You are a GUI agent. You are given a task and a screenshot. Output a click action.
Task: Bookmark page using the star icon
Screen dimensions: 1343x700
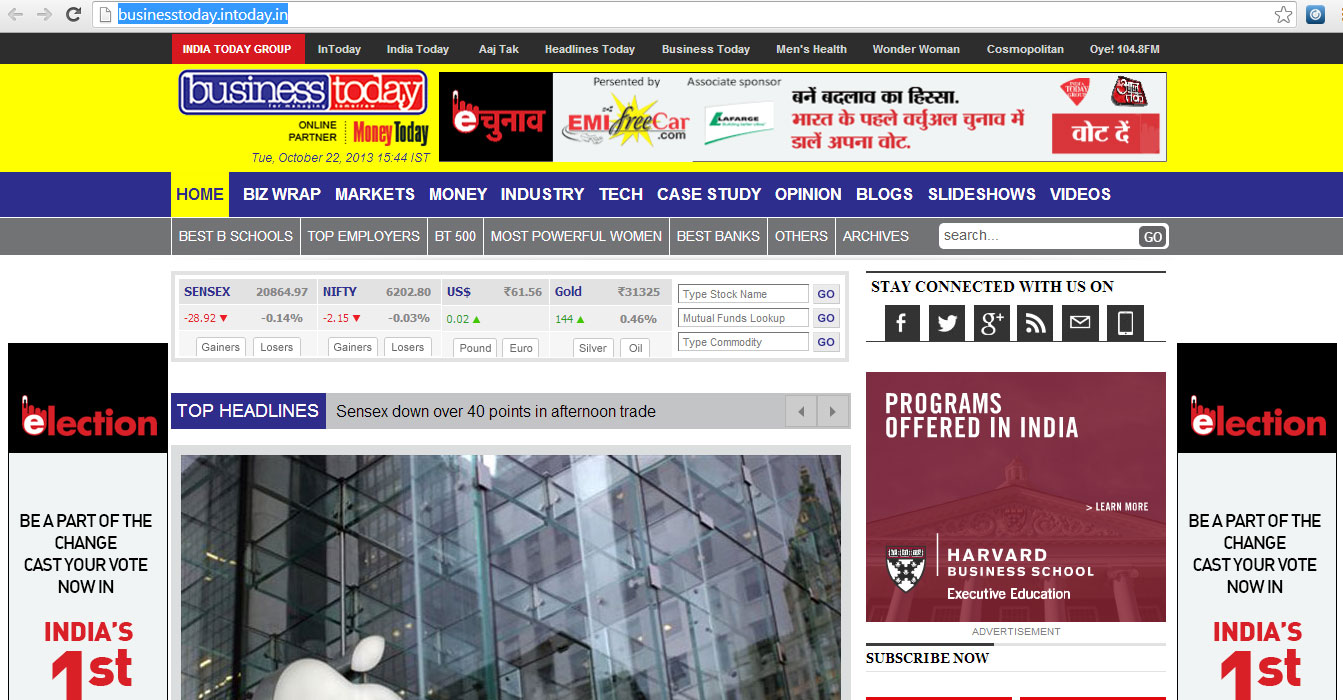pos(1283,14)
